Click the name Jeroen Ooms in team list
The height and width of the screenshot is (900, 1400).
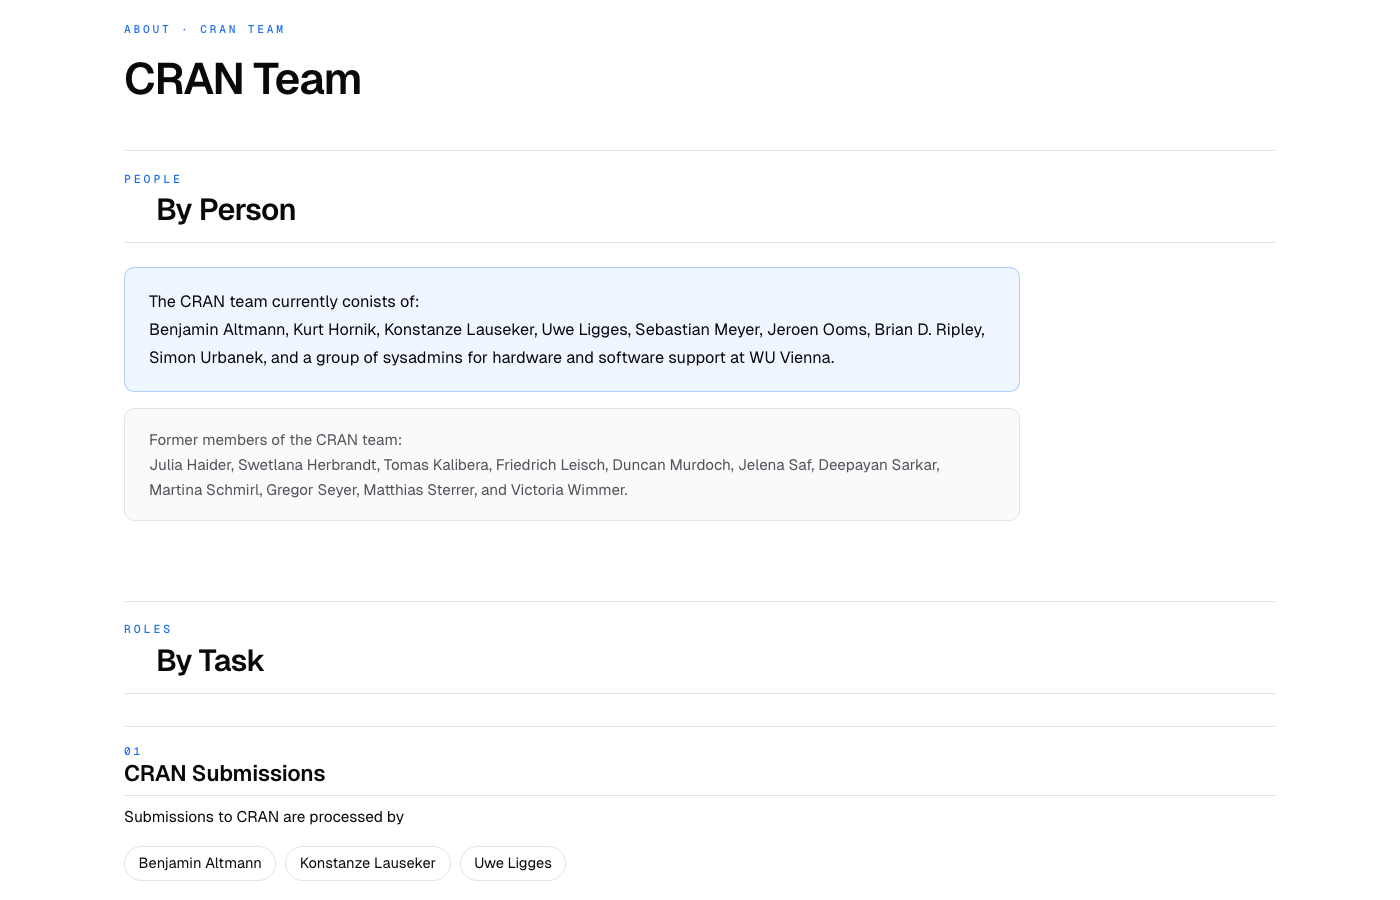pyautogui.click(x=817, y=330)
